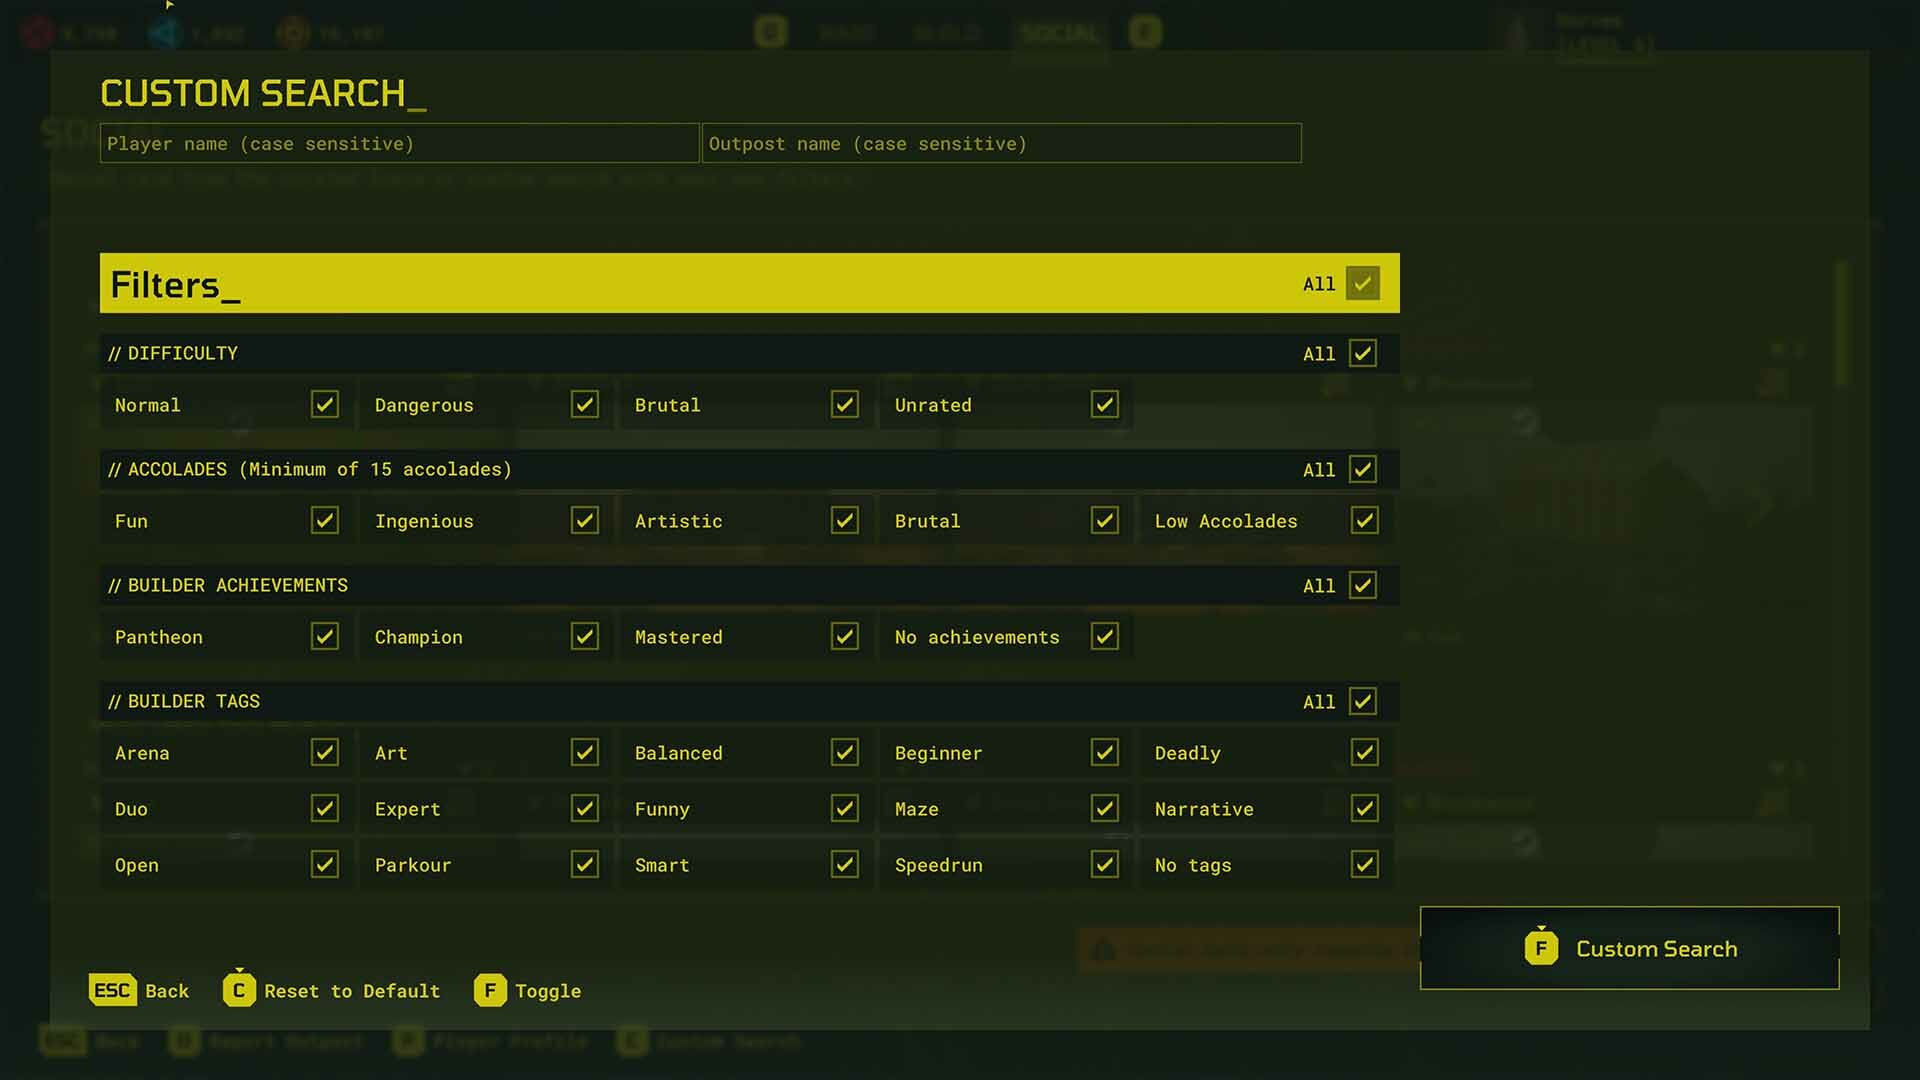Disable the Parkour builder tag

tap(584, 864)
